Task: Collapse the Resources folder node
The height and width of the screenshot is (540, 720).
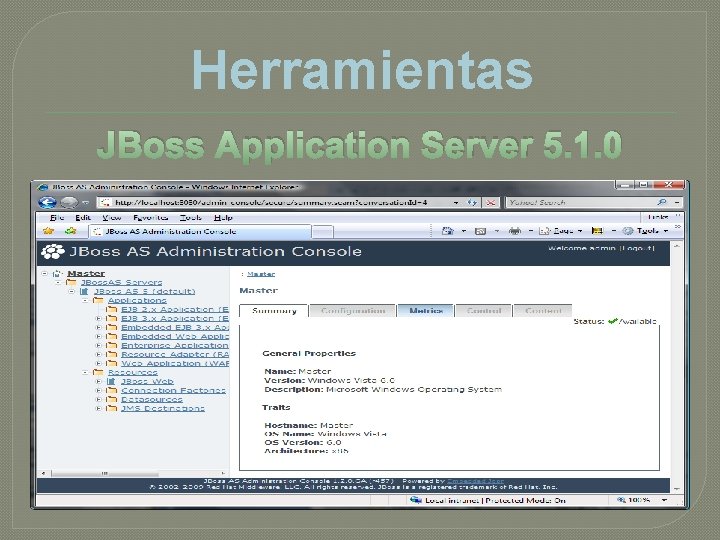Action: [x=85, y=372]
